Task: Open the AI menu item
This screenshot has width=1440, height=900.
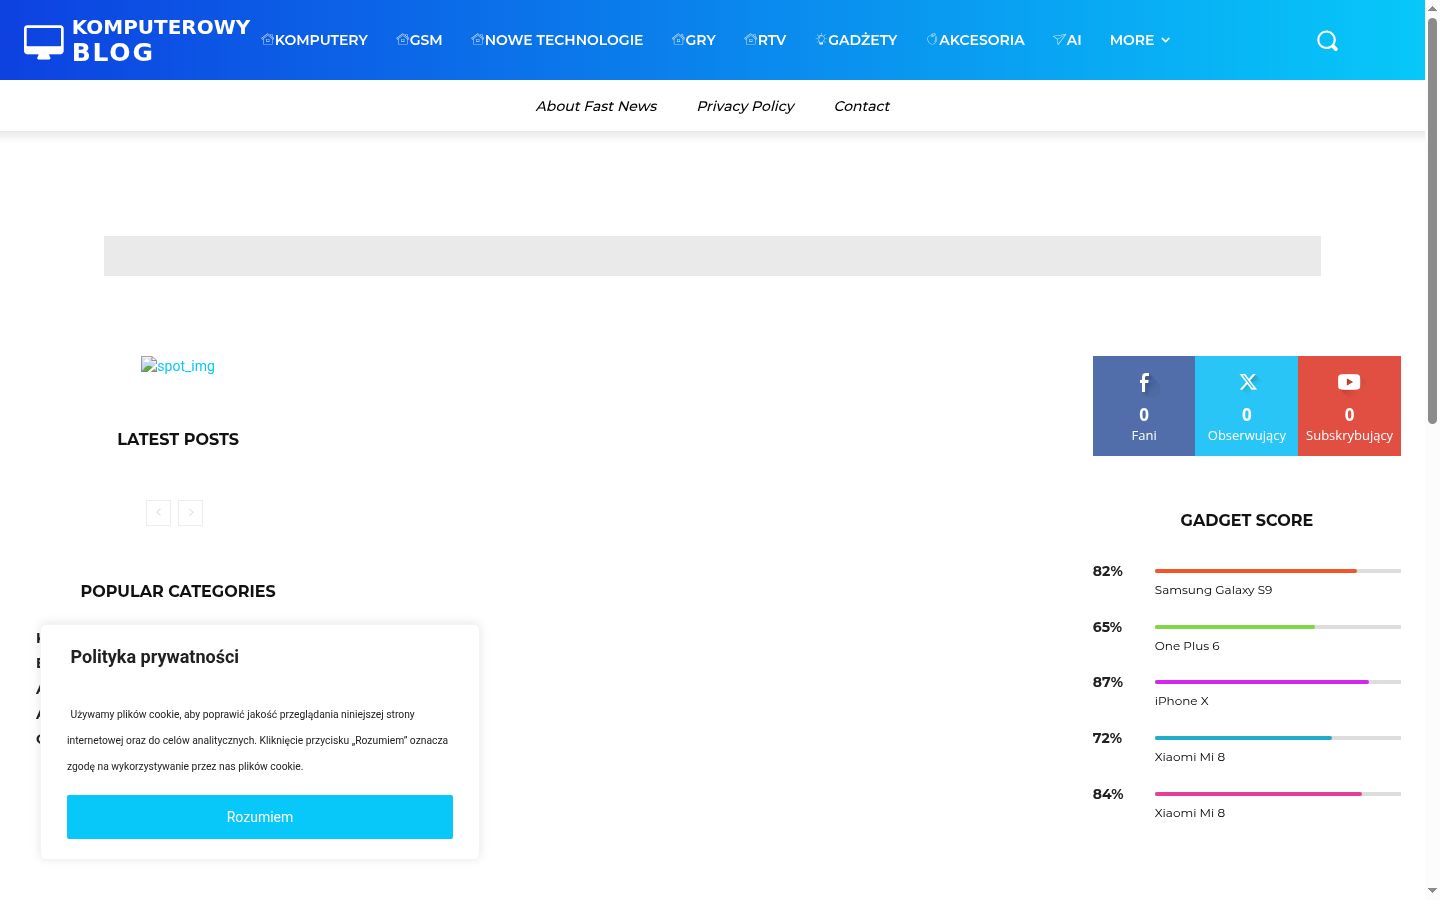Action: click(1067, 40)
